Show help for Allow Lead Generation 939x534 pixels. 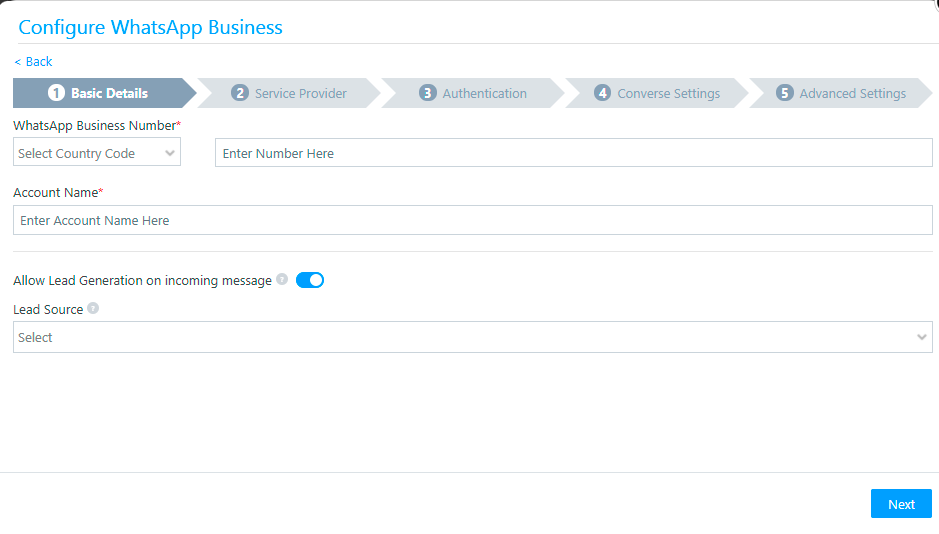tap(282, 280)
